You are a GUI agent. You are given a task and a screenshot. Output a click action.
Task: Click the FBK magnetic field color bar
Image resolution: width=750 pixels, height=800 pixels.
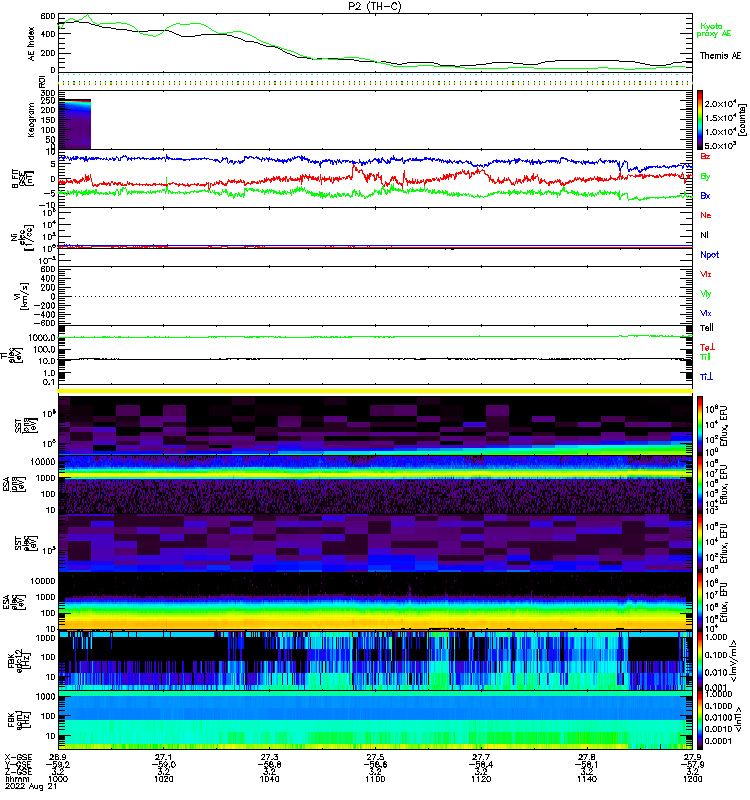[701, 720]
